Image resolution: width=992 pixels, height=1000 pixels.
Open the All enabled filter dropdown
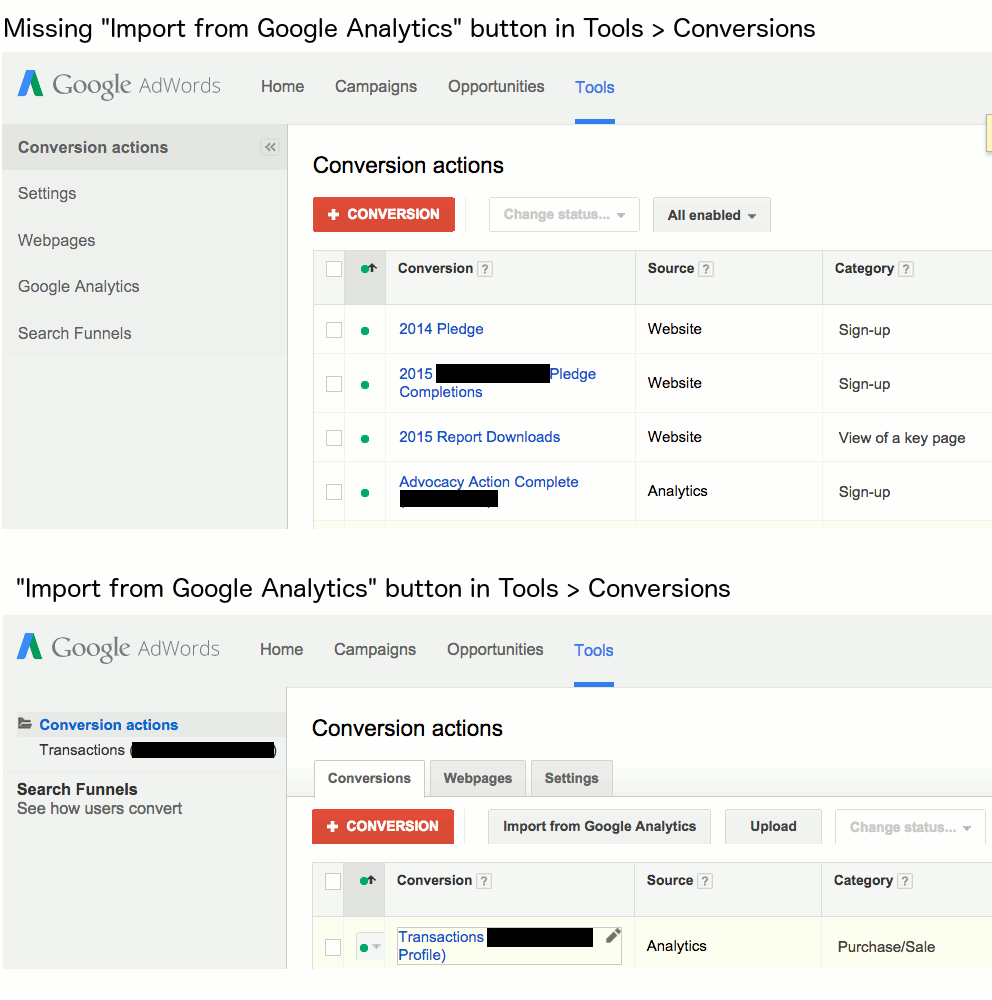coord(711,215)
